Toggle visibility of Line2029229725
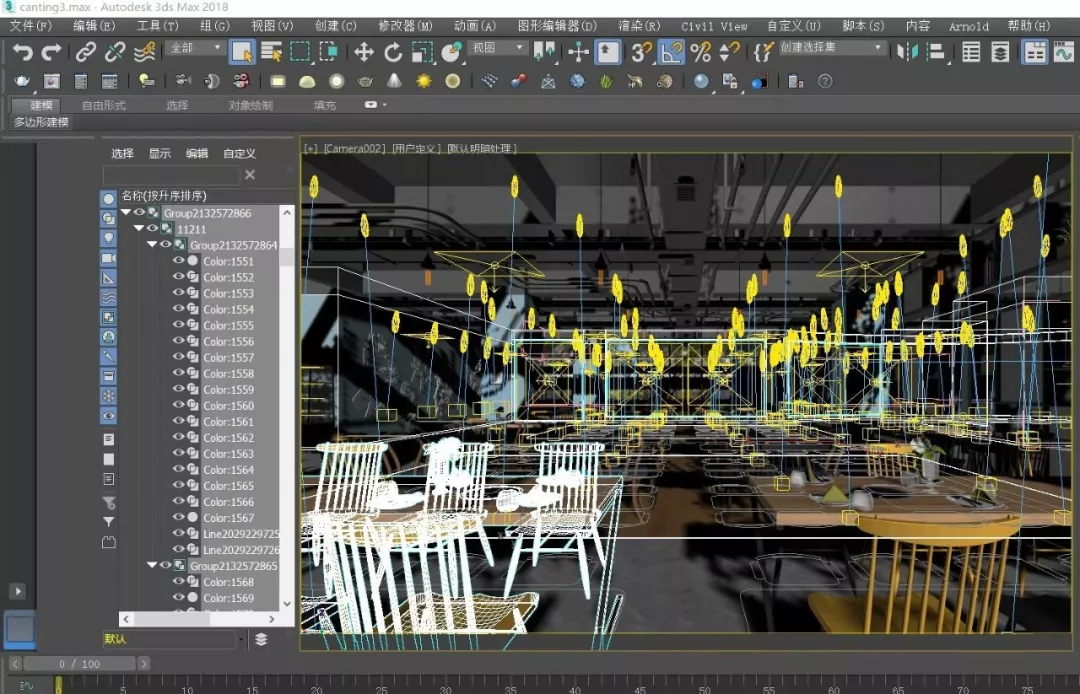The image size is (1080, 694). point(179,534)
